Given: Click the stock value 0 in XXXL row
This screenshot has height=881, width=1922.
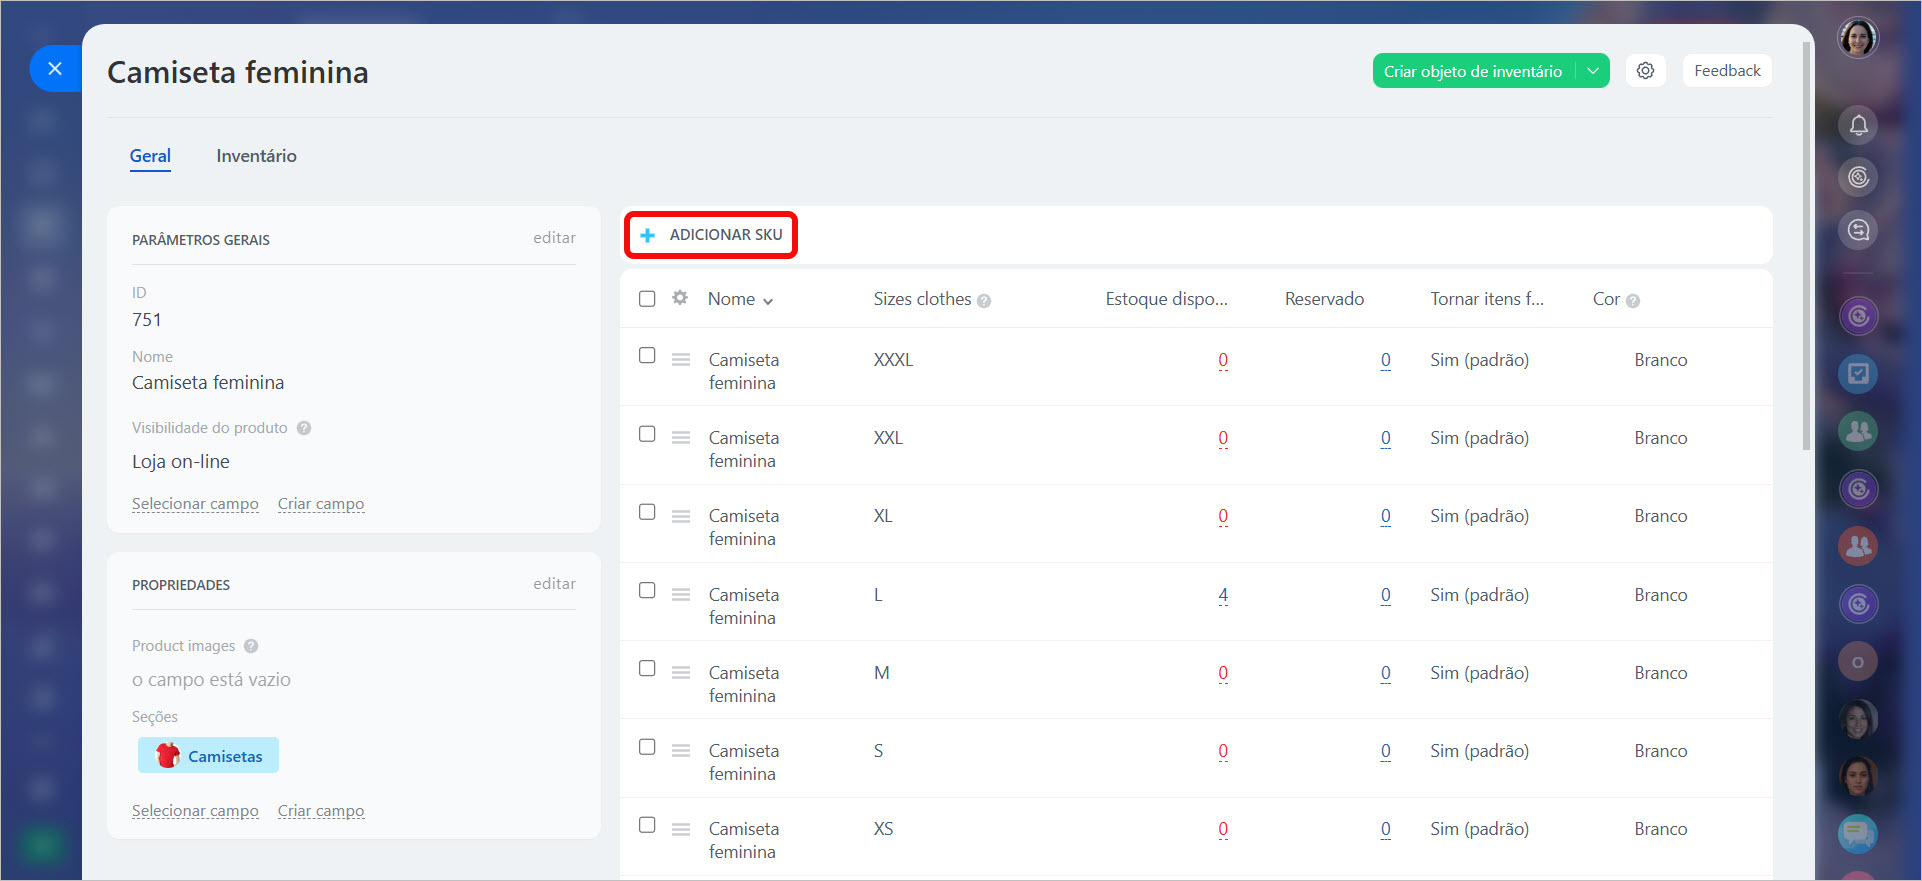Looking at the screenshot, I should pos(1223,360).
